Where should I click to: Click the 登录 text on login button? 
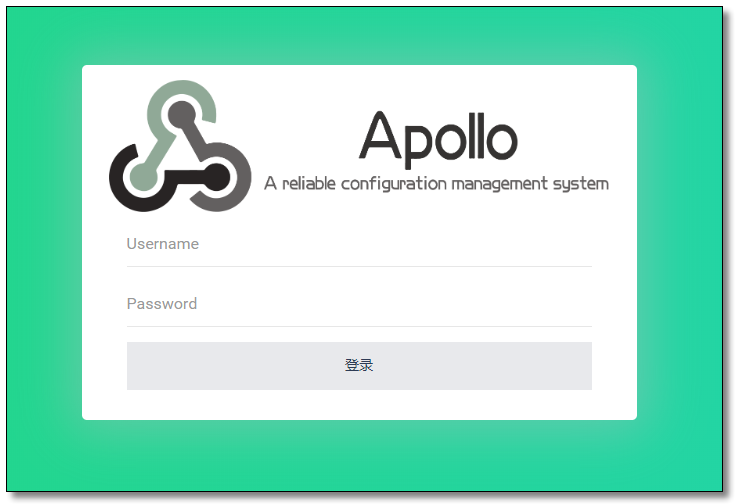tap(359, 365)
